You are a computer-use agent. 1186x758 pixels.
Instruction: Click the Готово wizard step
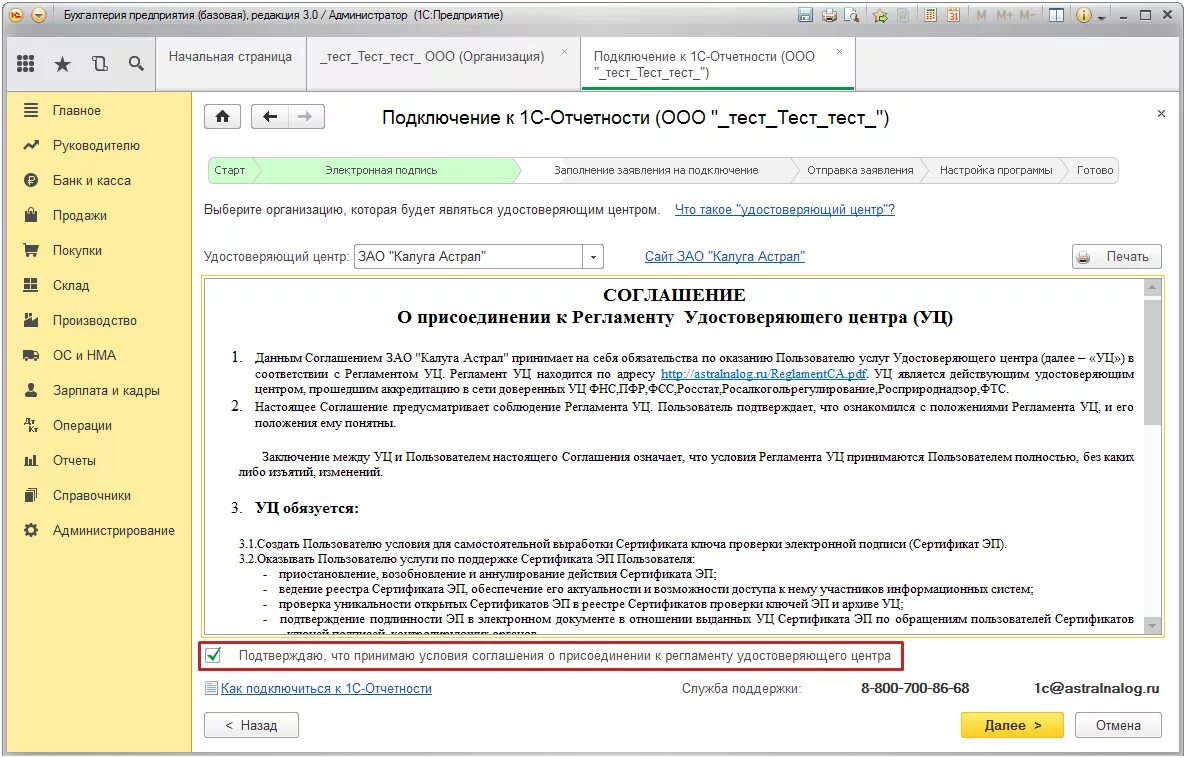click(x=1094, y=170)
